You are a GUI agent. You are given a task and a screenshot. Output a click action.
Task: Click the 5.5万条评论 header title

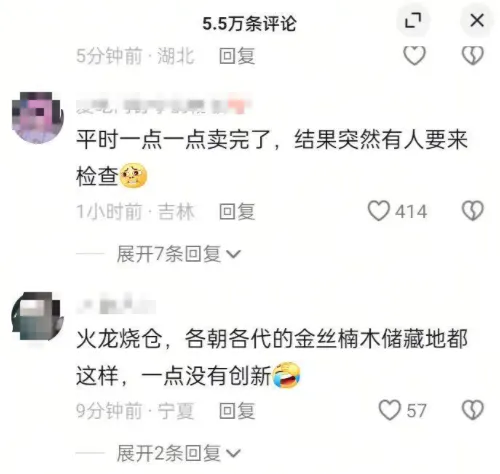pyautogui.click(x=249, y=23)
